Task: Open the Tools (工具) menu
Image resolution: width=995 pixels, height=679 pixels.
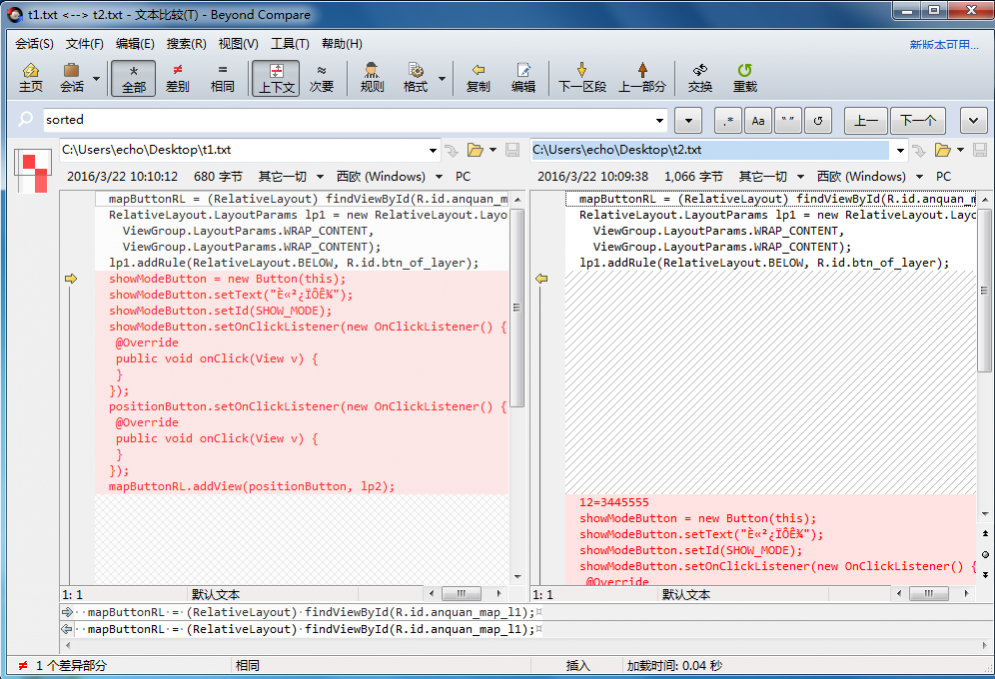Action: [x=289, y=44]
